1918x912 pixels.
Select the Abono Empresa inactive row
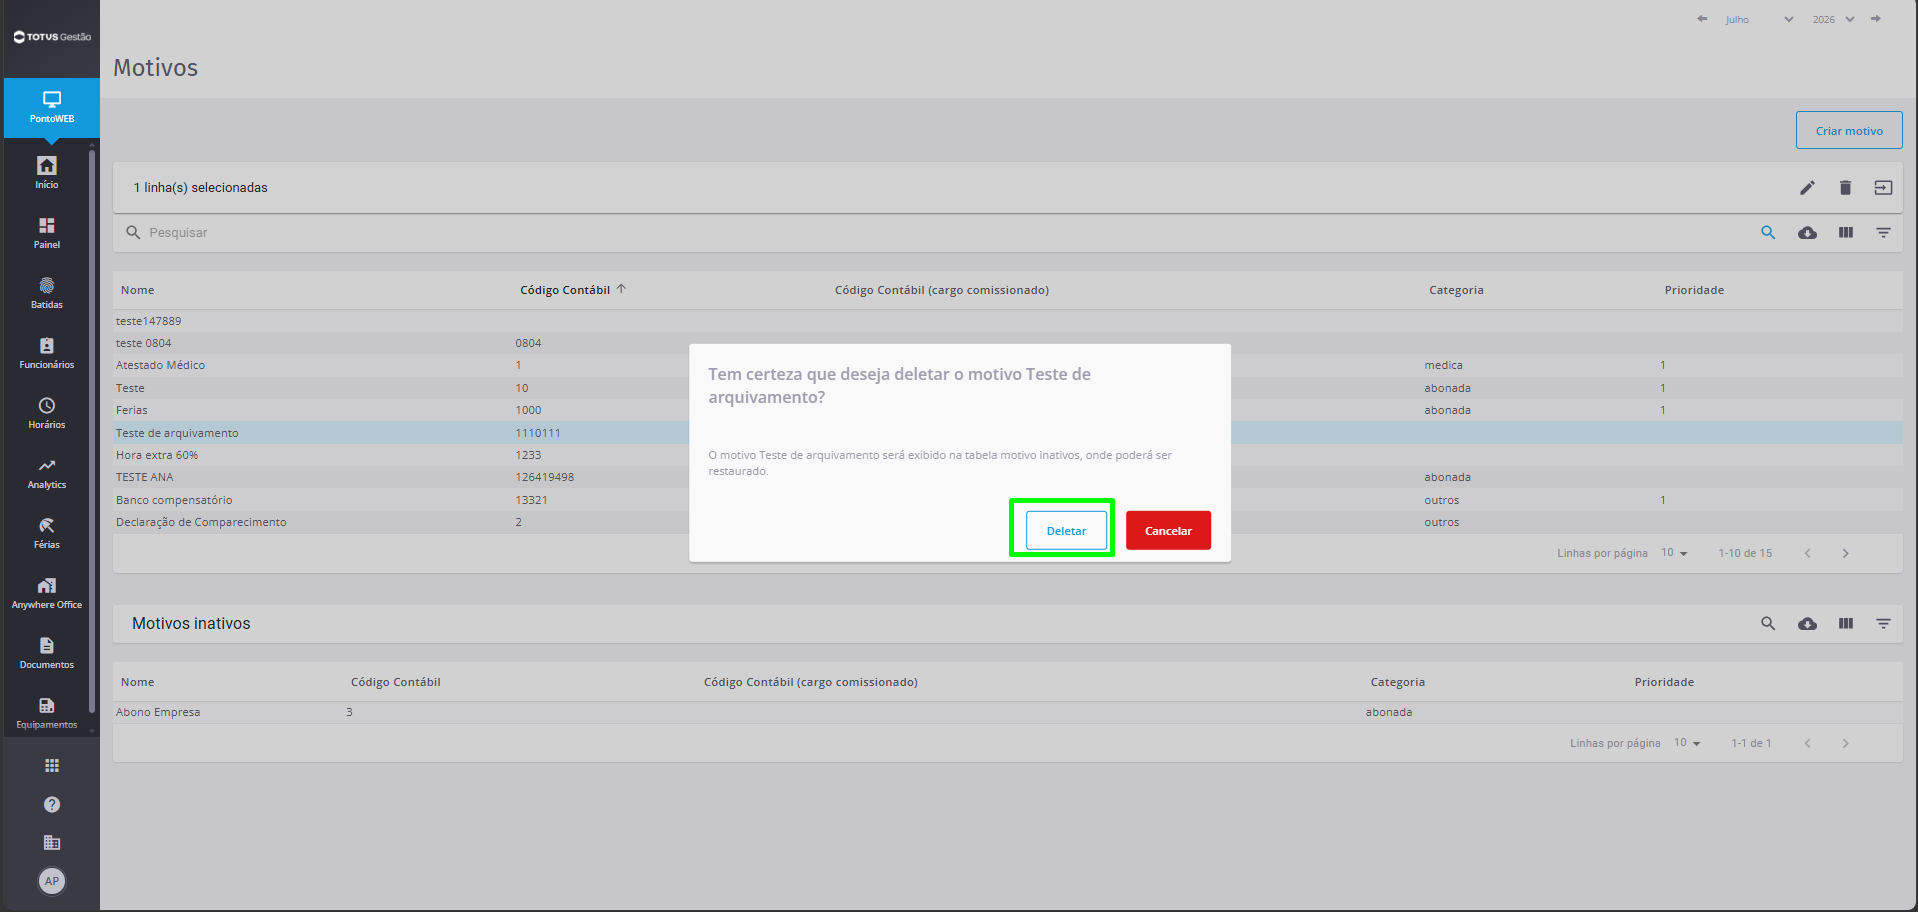[x=1008, y=712]
